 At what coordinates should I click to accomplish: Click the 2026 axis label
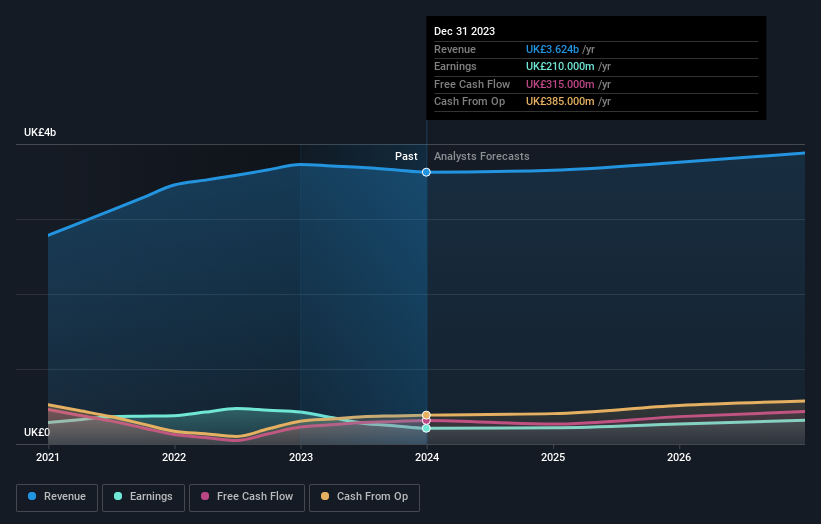[x=679, y=458]
